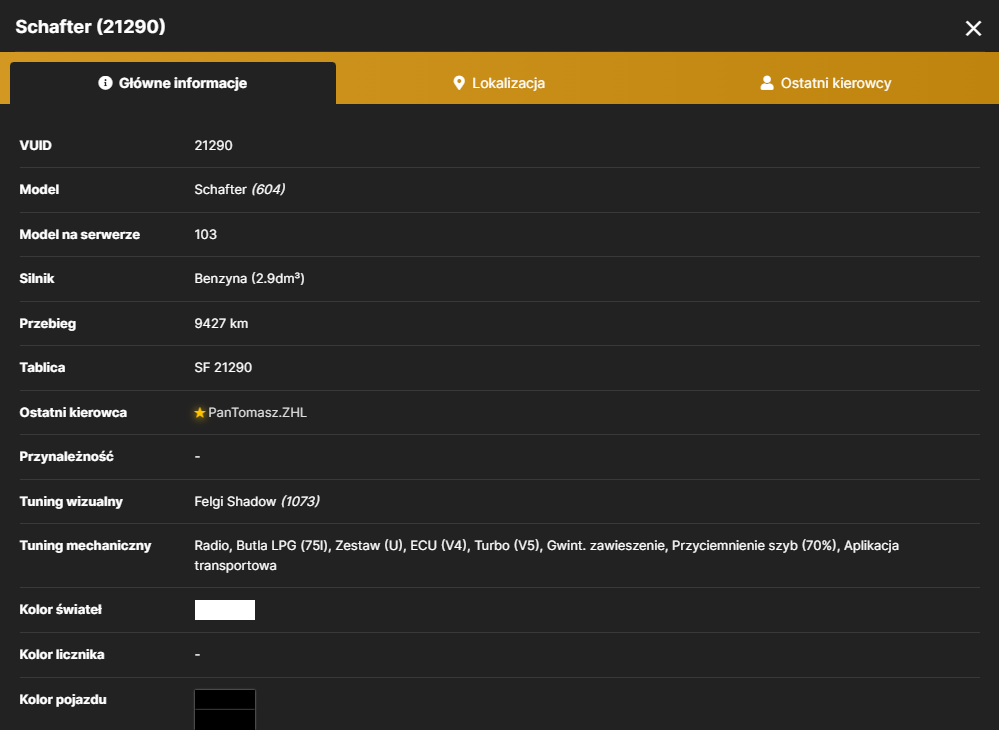Click the black Kolor pojazdu swatch
This screenshot has height=730, width=999.
point(225,710)
